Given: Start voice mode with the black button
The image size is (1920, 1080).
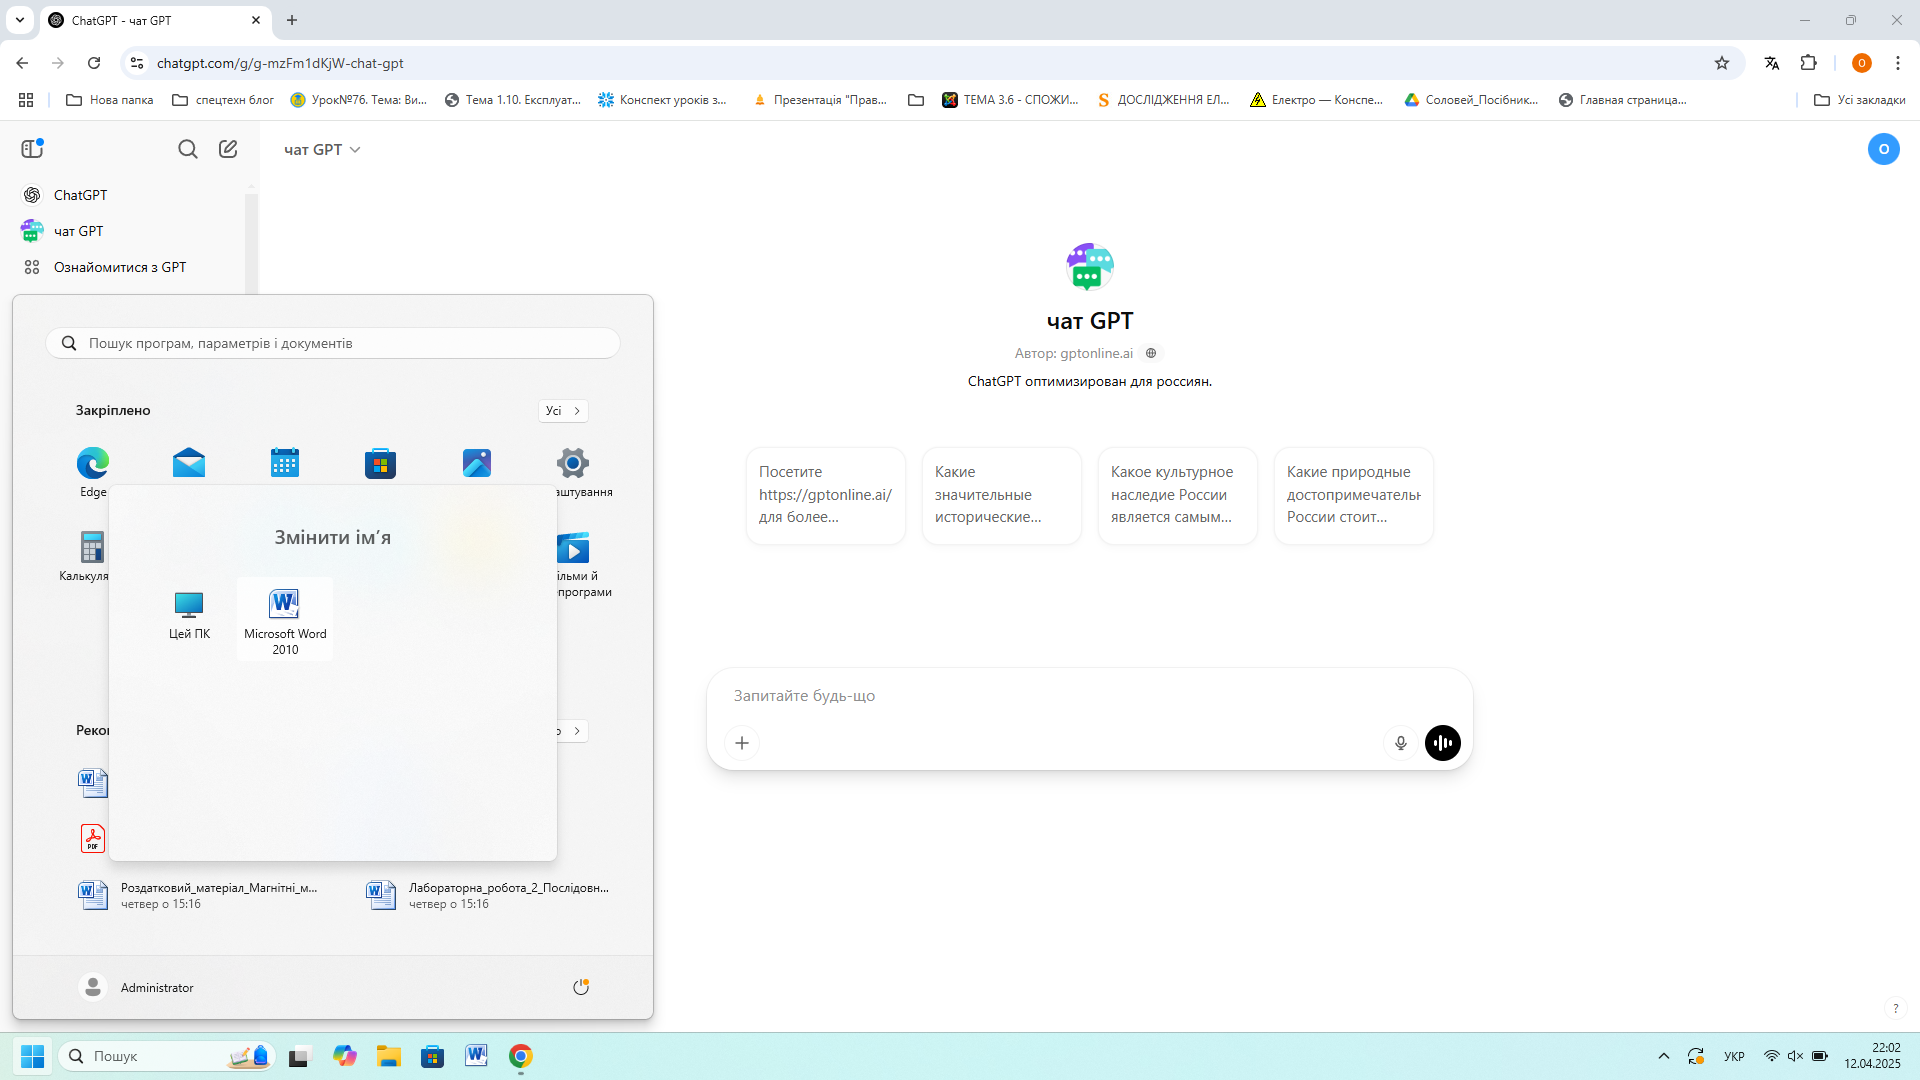Looking at the screenshot, I should [1443, 743].
